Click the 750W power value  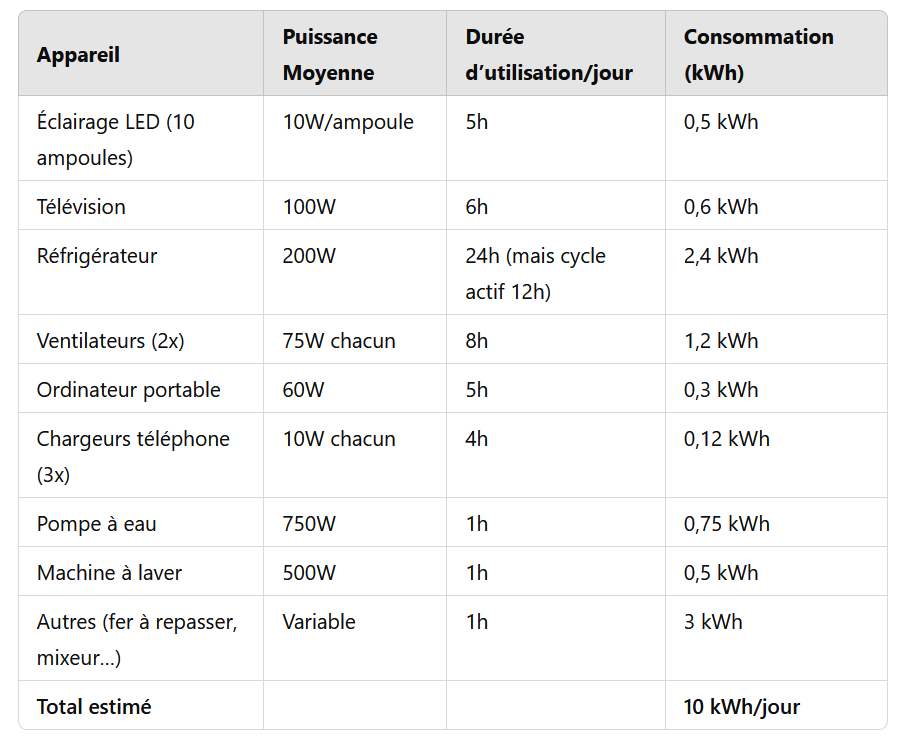[x=309, y=523]
